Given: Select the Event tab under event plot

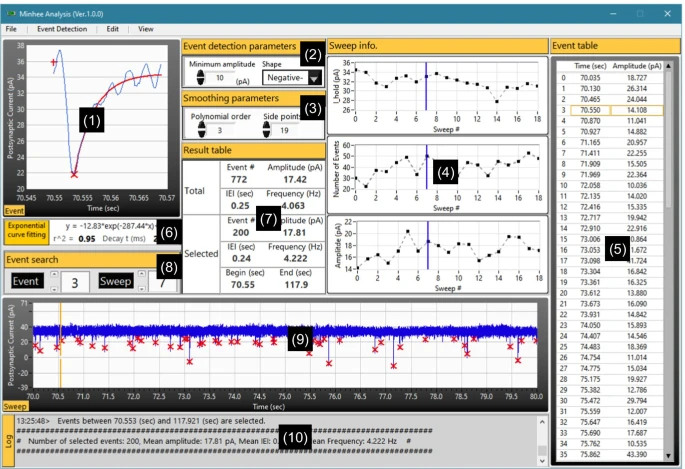Looking at the screenshot, I should point(14,211).
